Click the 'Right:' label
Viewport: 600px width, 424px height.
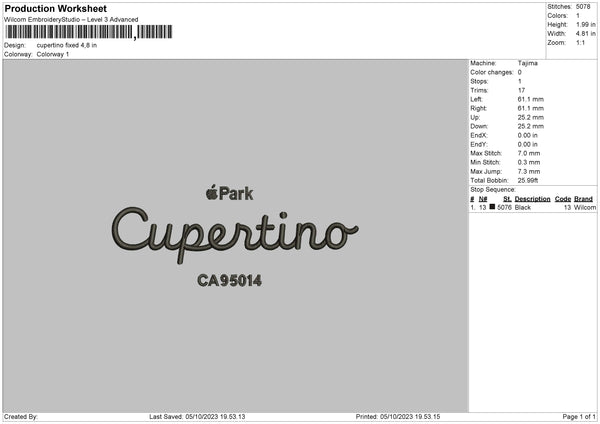[478, 108]
